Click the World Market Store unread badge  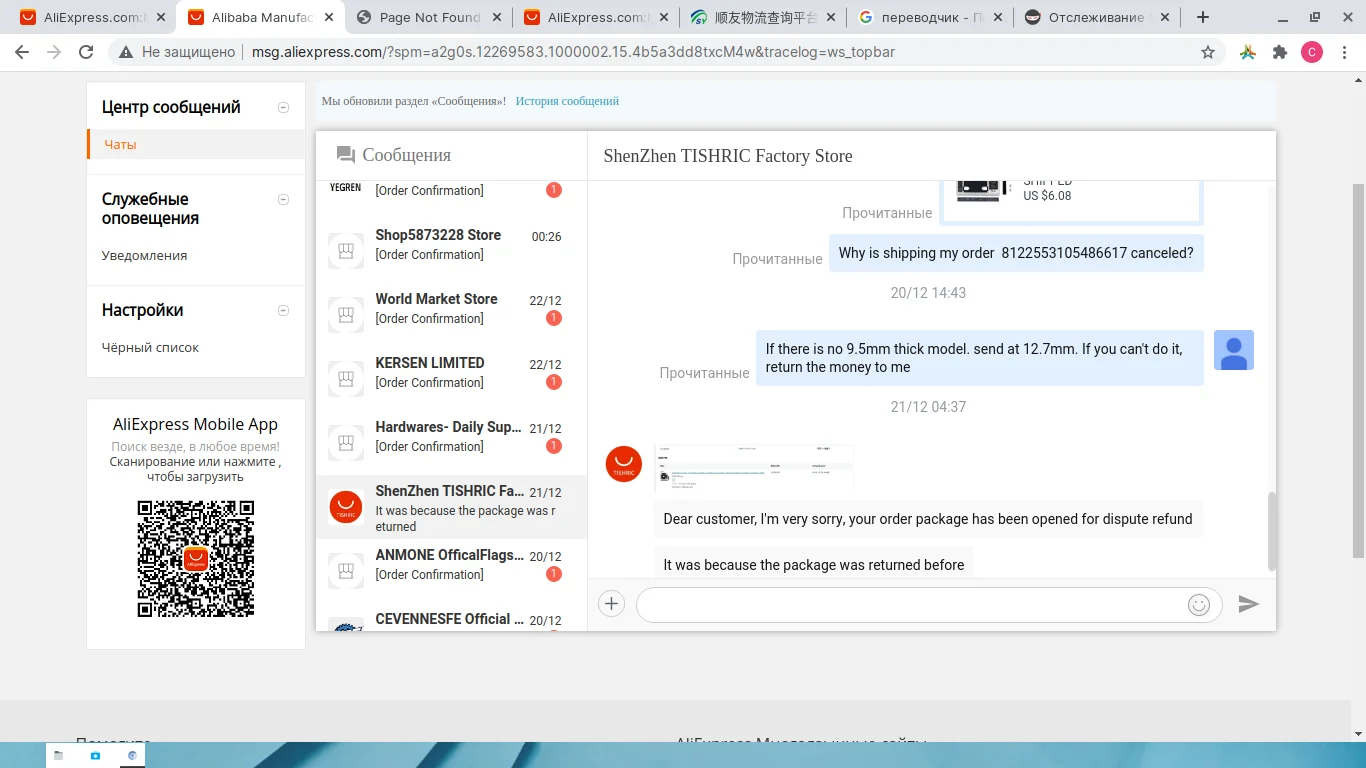pyautogui.click(x=553, y=318)
